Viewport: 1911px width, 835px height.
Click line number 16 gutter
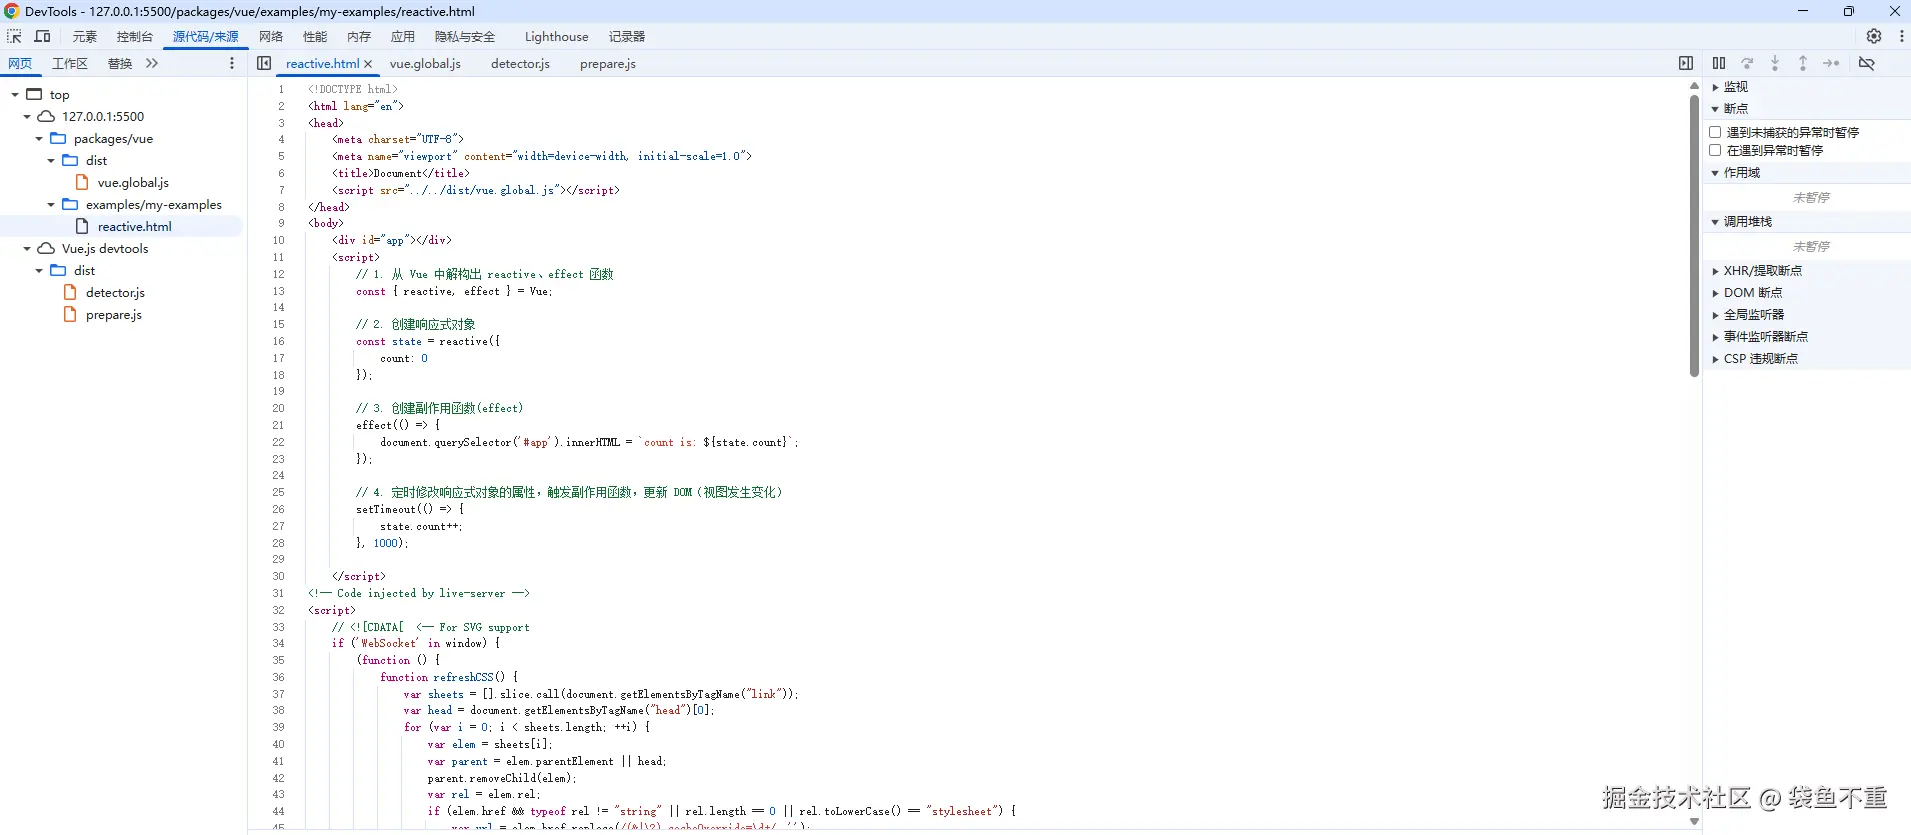click(x=278, y=341)
